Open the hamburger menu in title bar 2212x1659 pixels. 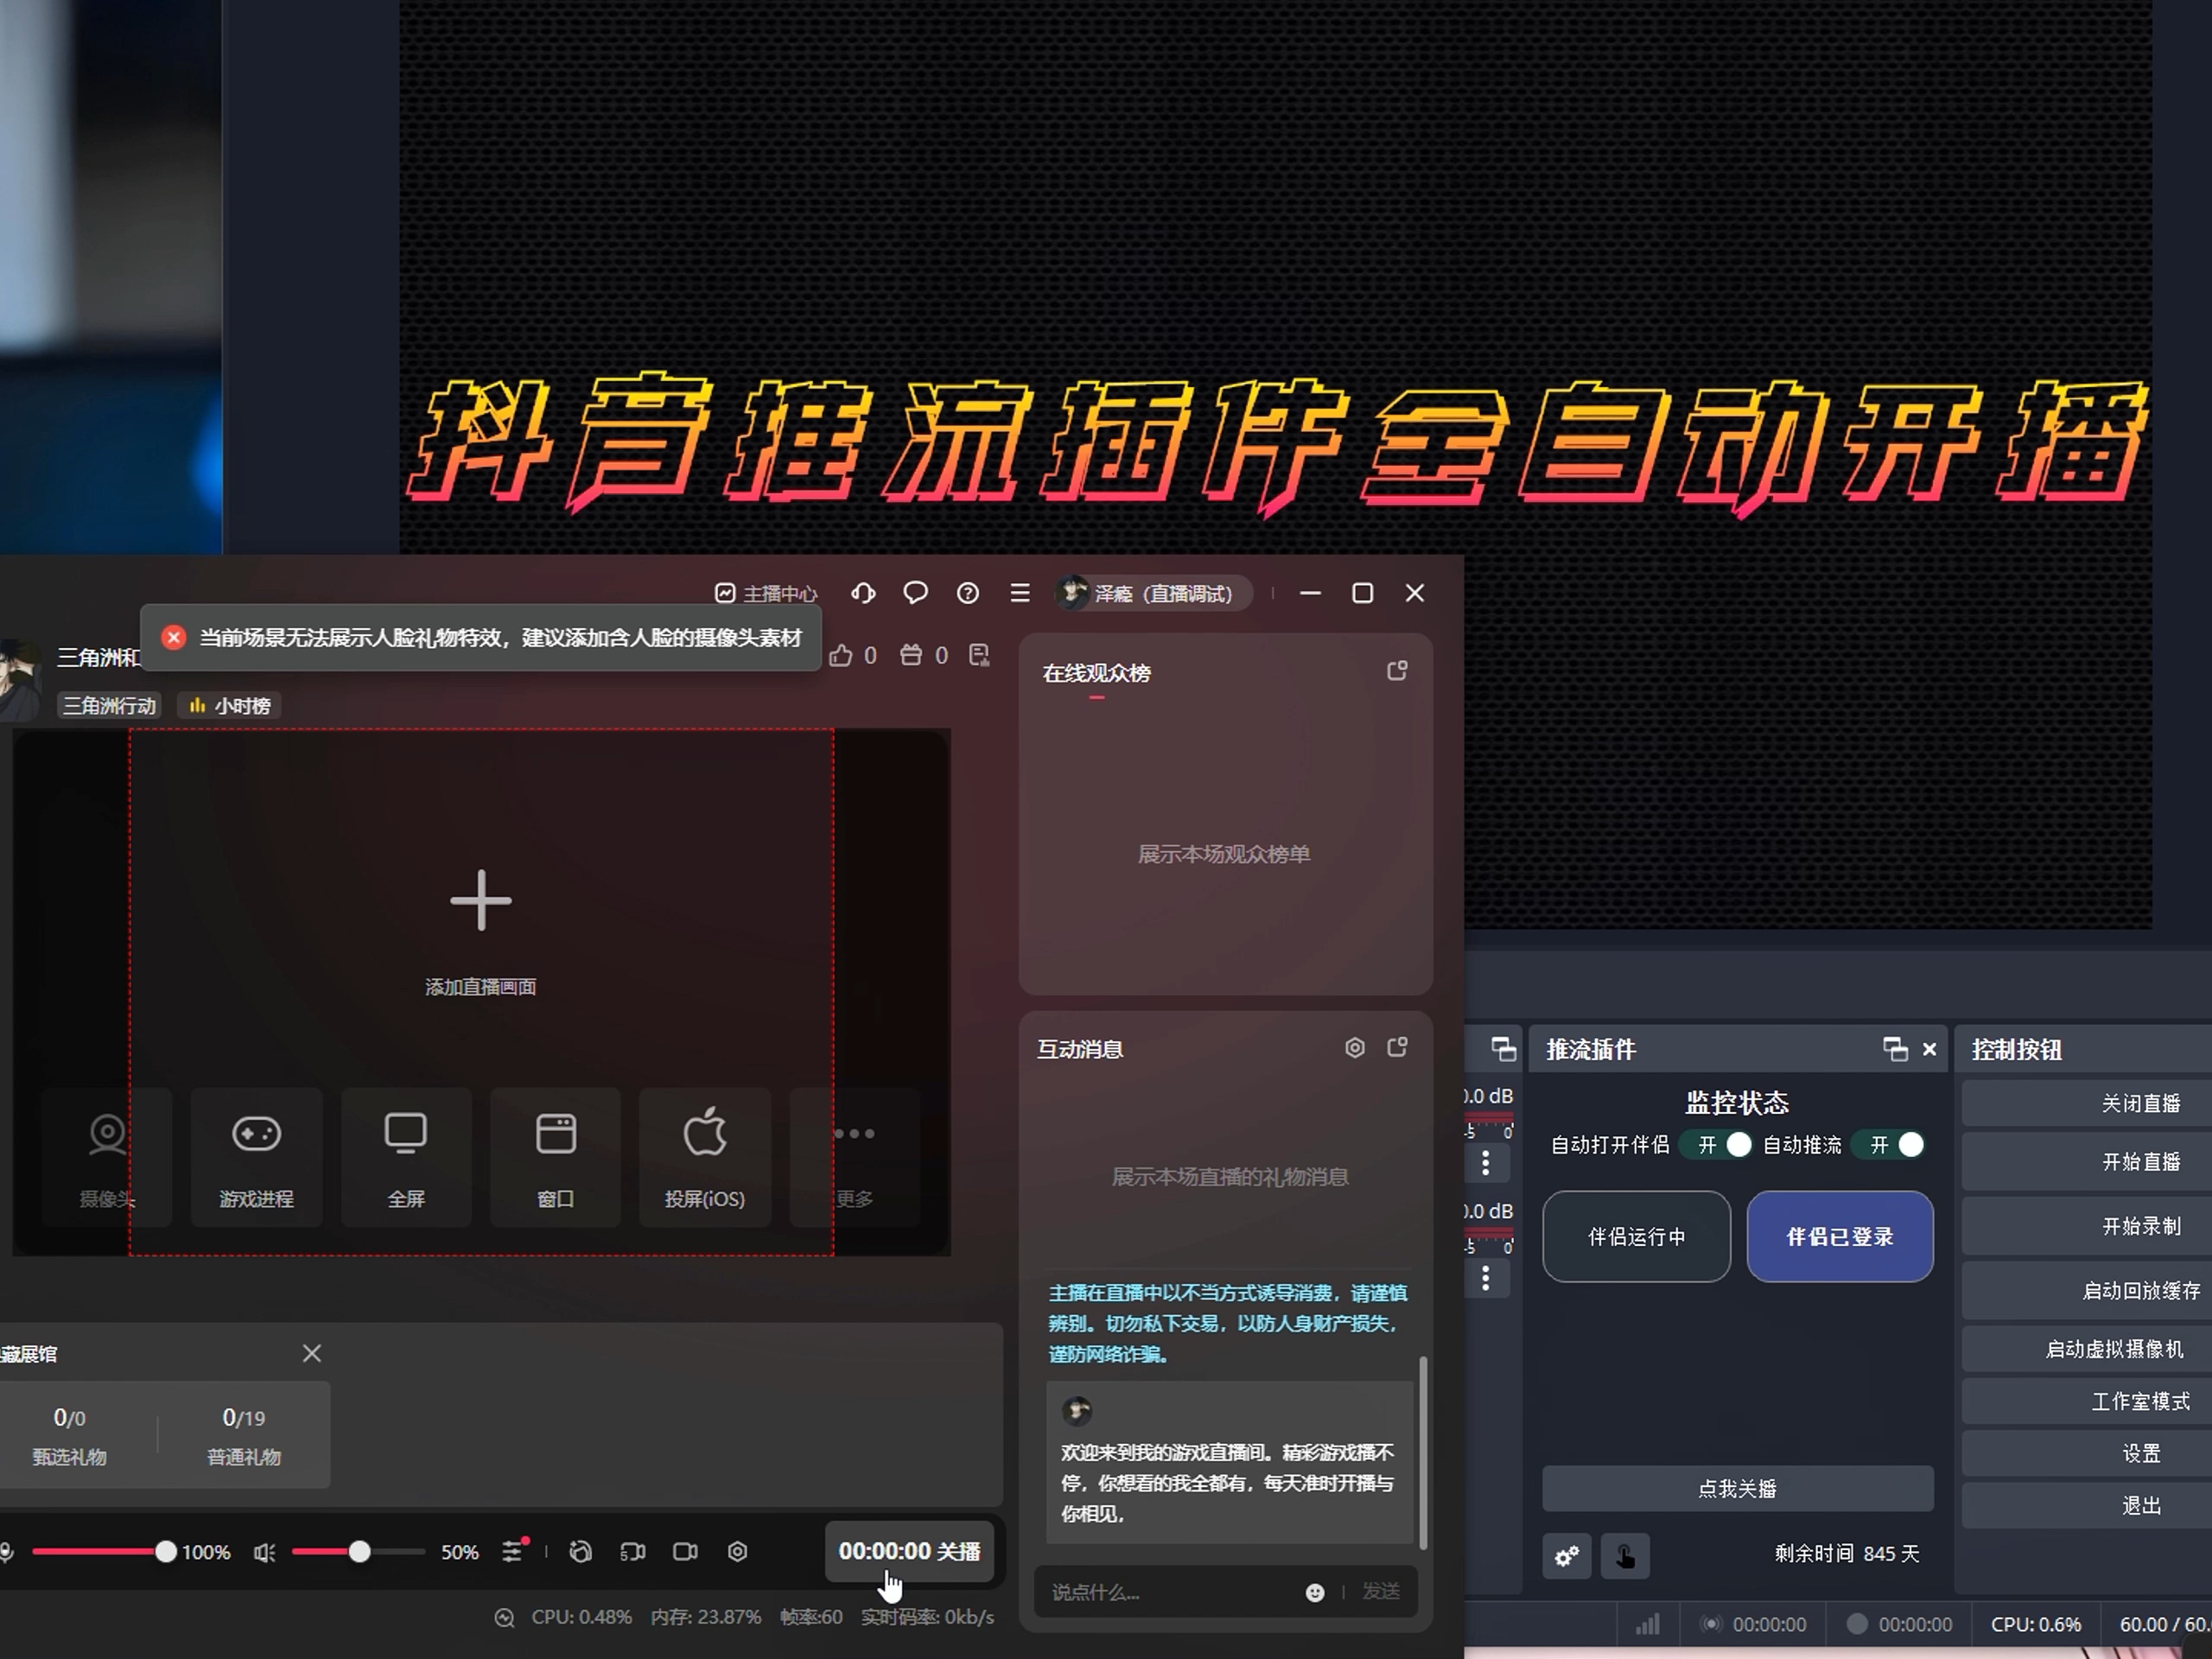click(1019, 593)
